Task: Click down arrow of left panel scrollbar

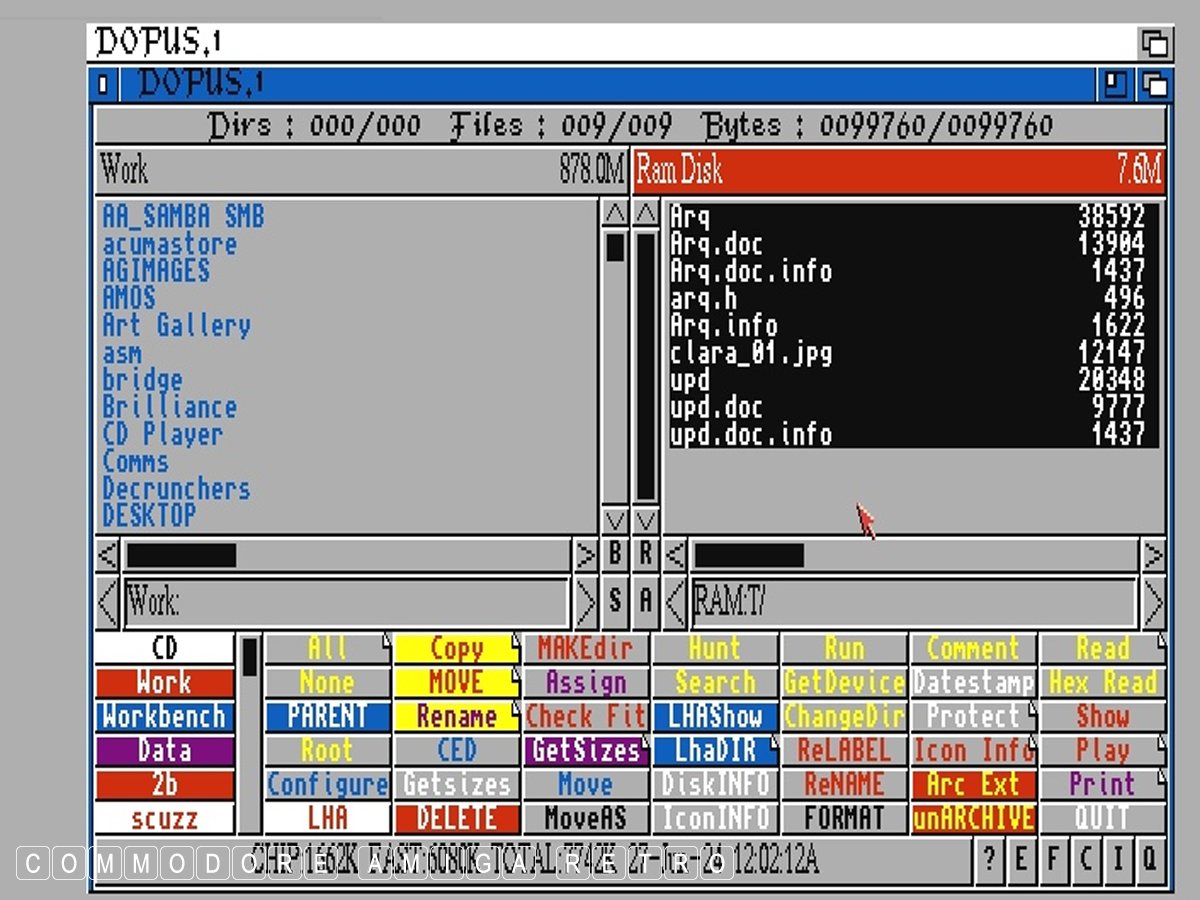Action: click(x=615, y=520)
